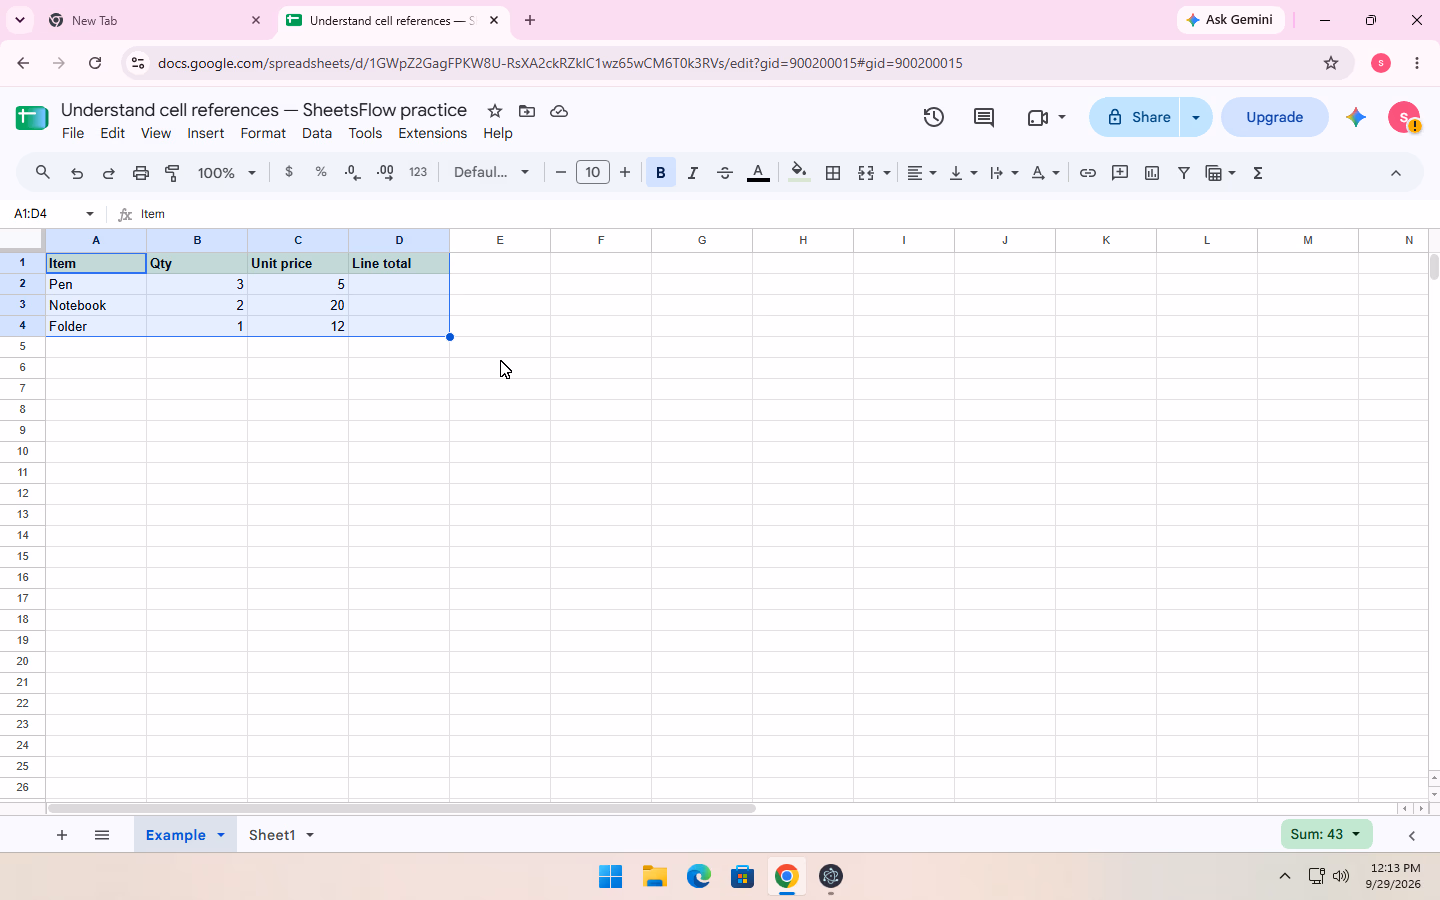Image resolution: width=1440 pixels, height=900 pixels.
Task: Click the font size input field
Action: [593, 172]
